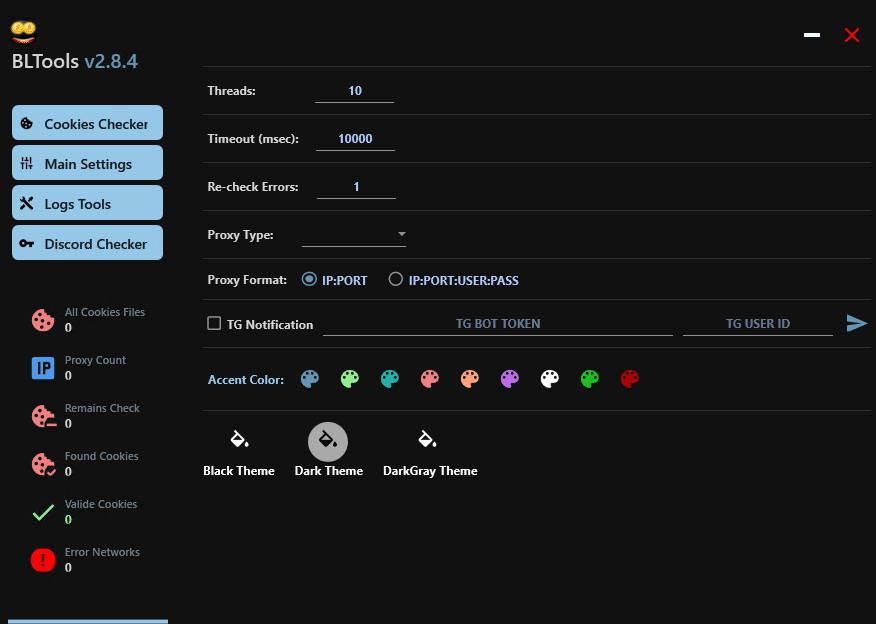
Task: Click the Threads value field
Action: pyautogui.click(x=354, y=91)
